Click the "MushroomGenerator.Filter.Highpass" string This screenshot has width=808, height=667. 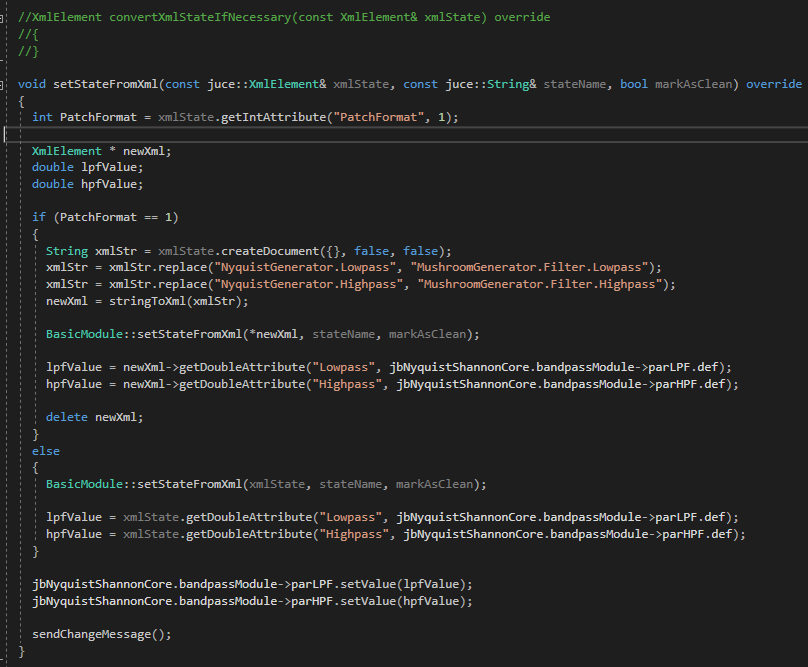coord(540,284)
